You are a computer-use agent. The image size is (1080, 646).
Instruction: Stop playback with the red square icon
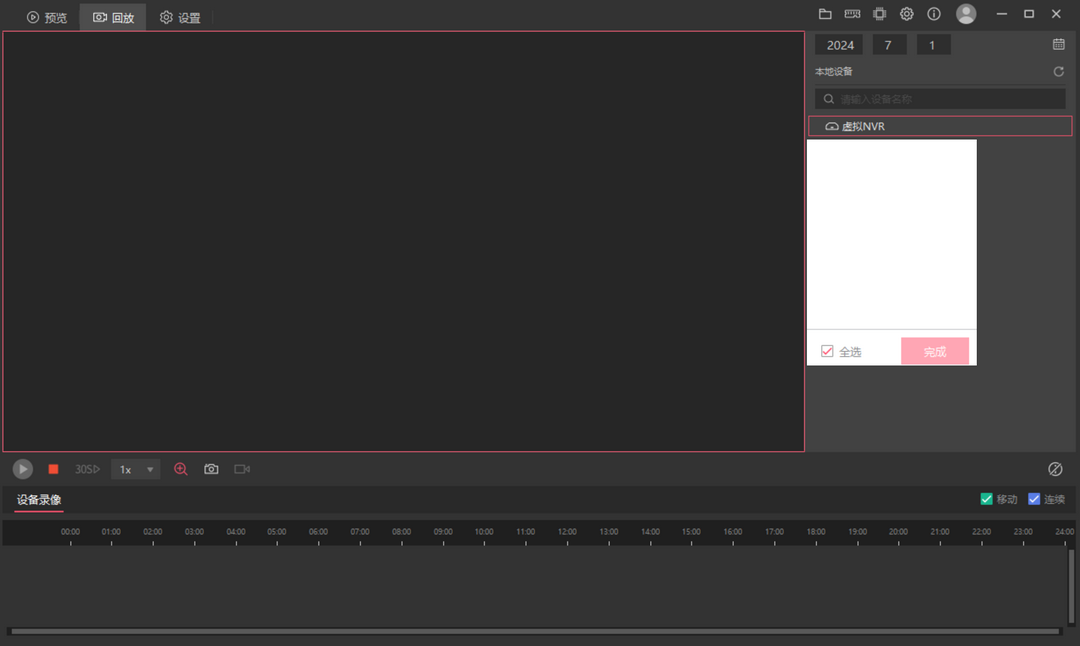point(53,469)
